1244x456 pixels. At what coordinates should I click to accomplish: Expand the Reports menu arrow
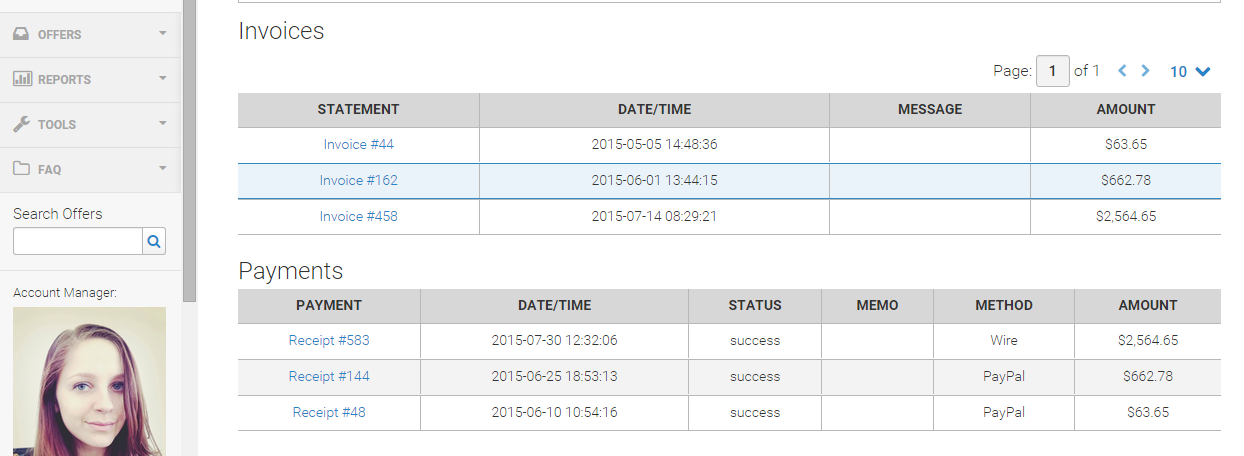[163, 79]
